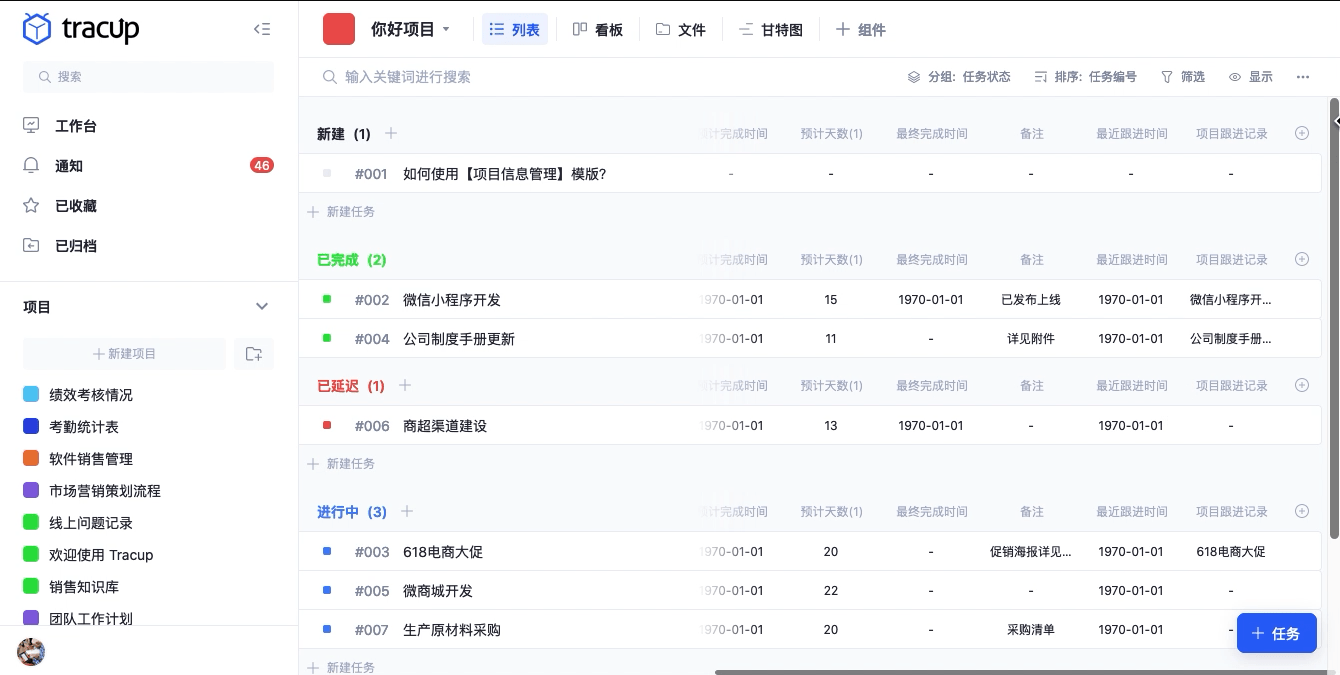Click the new project folder icon beside 新建项目

253,353
